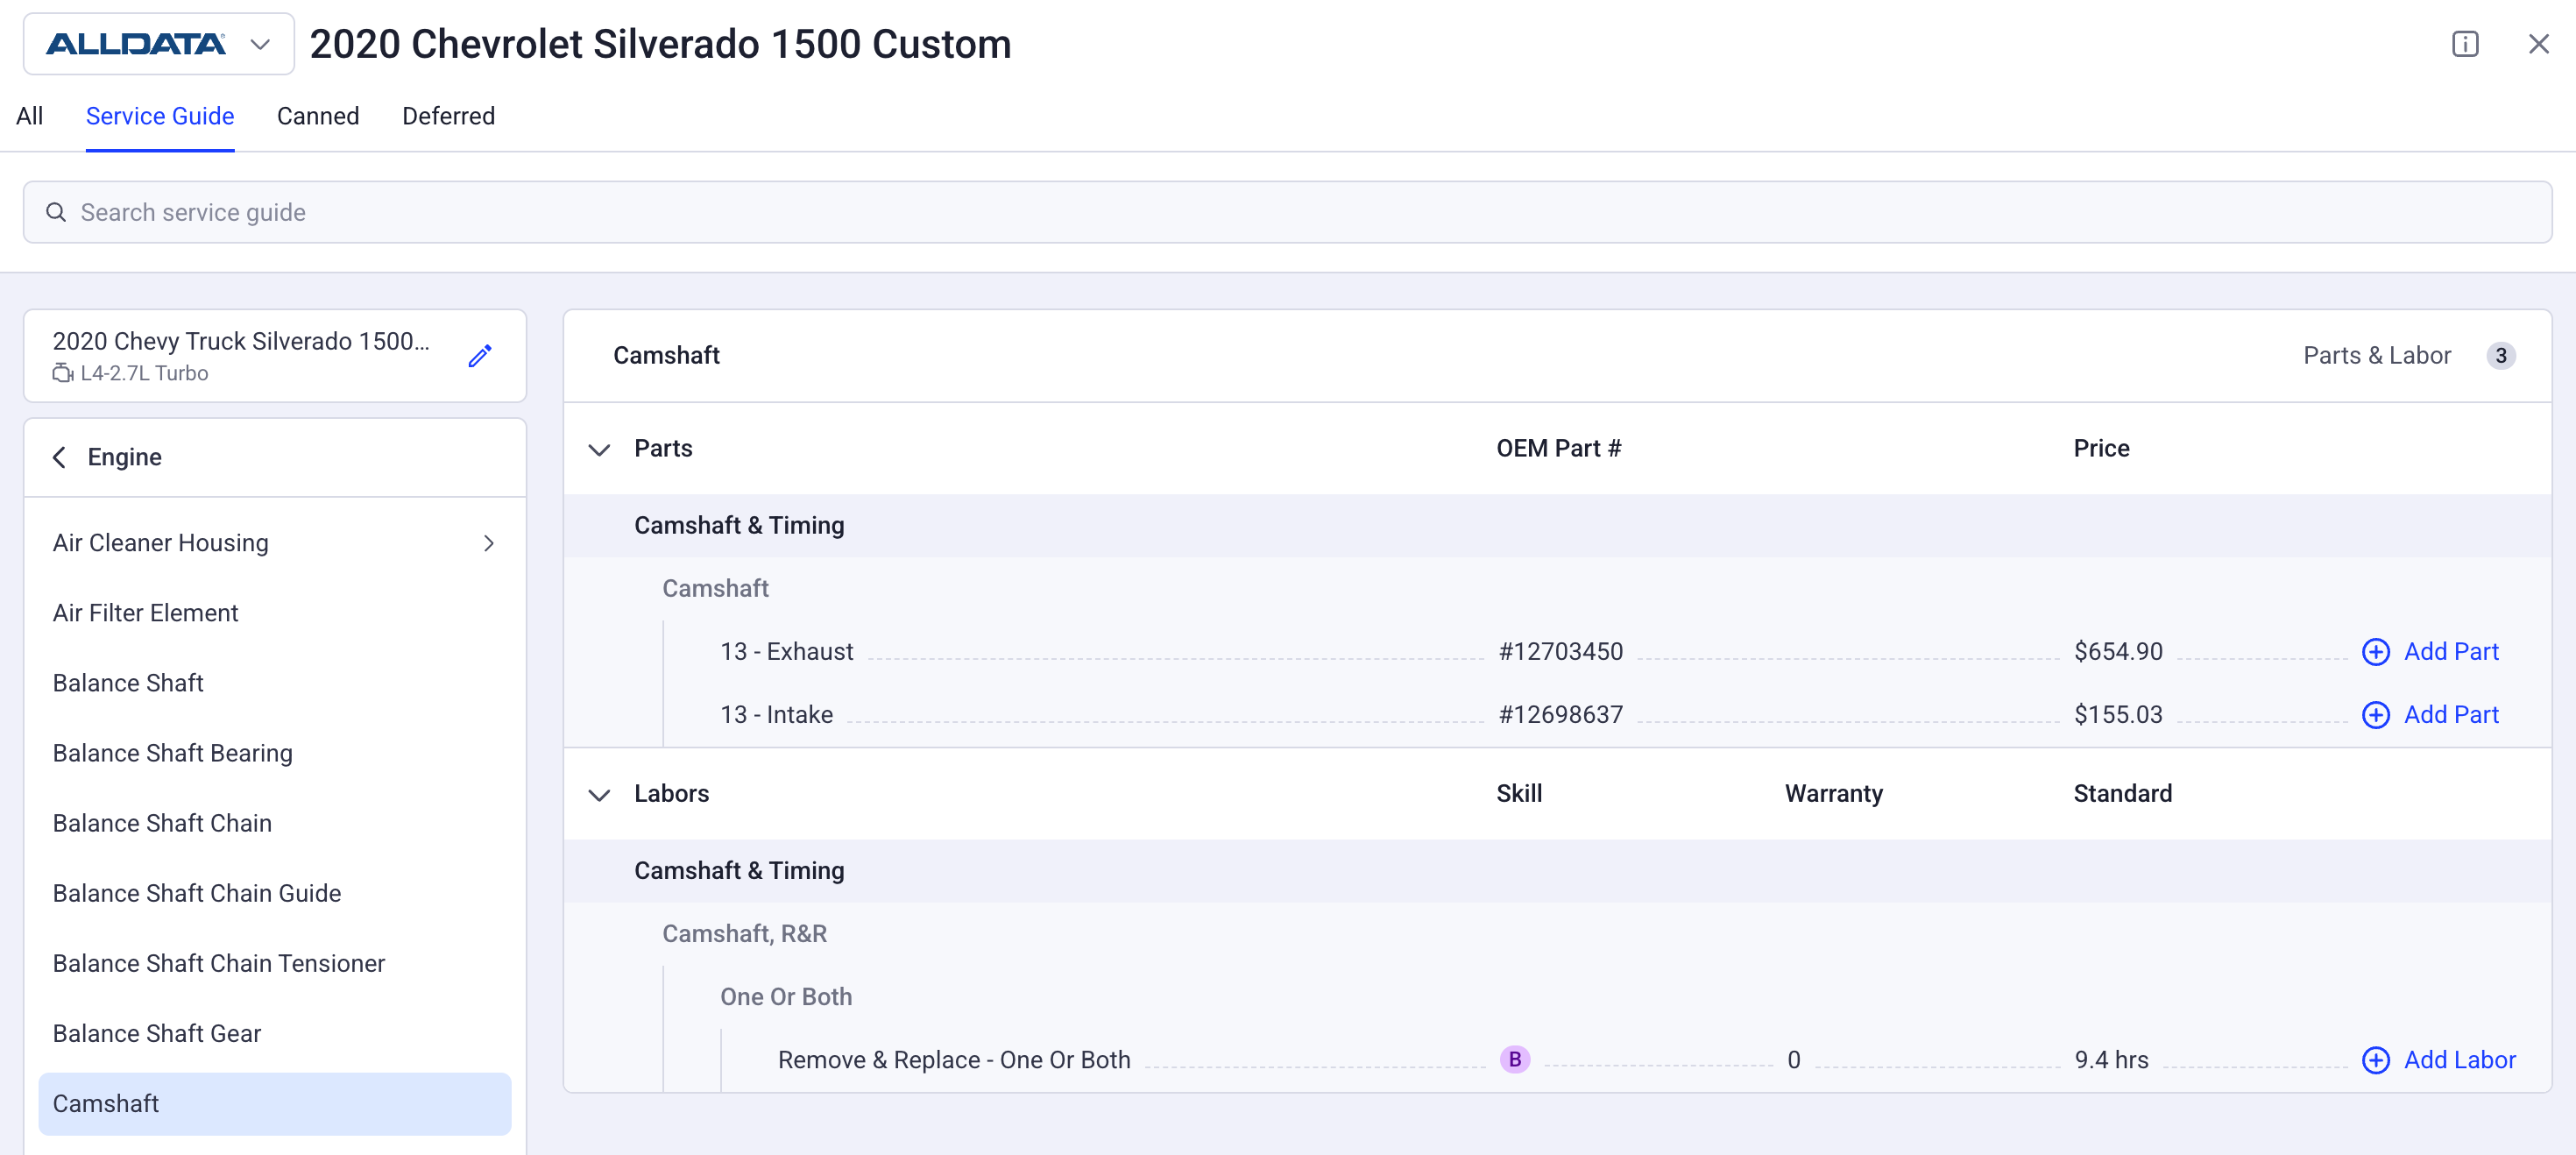Viewport: 2576px width, 1155px height.
Task: Select Air Filter Element
Action: [x=275, y=613]
